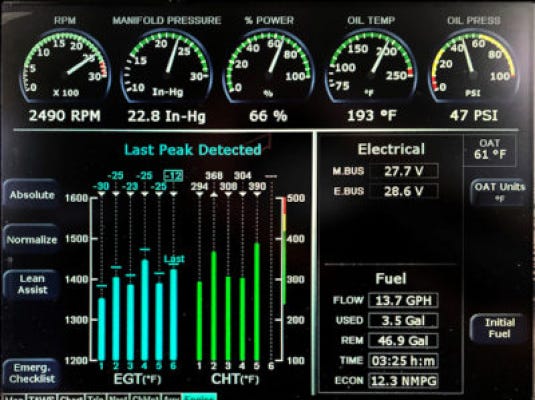Click the RPM gauge dial
Viewport: 535px width, 400px height.
[x=65, y=67]
